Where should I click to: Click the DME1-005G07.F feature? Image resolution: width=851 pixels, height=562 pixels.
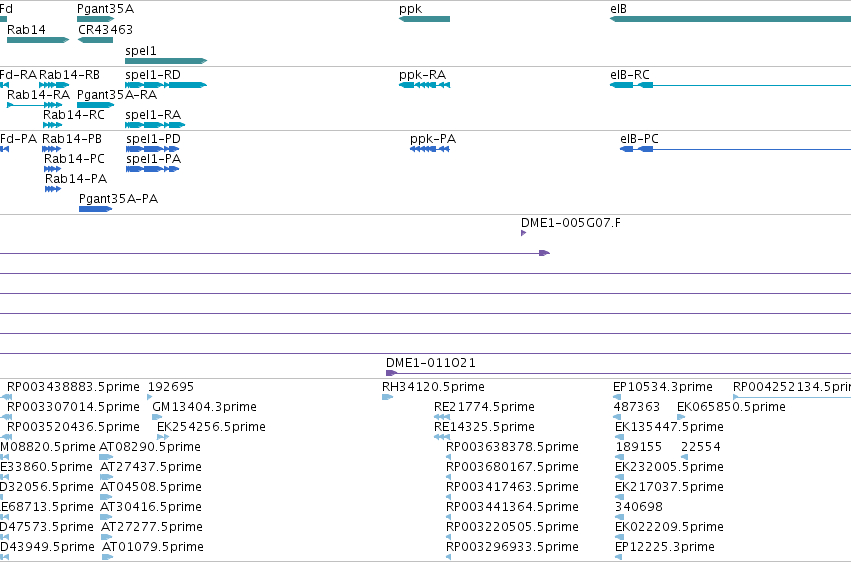524,233
